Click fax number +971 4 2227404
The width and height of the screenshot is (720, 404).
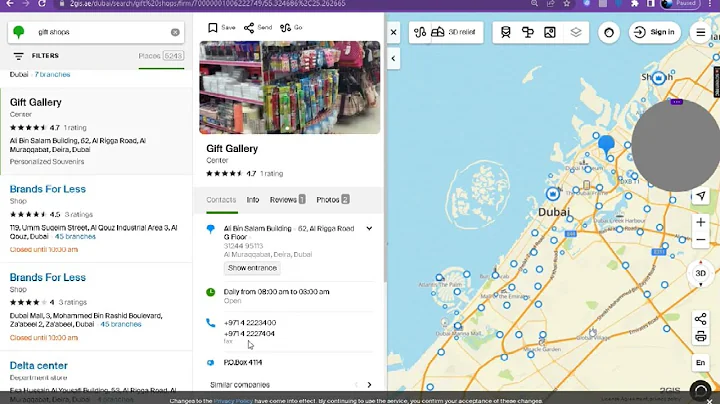click(x=249, y=334)
